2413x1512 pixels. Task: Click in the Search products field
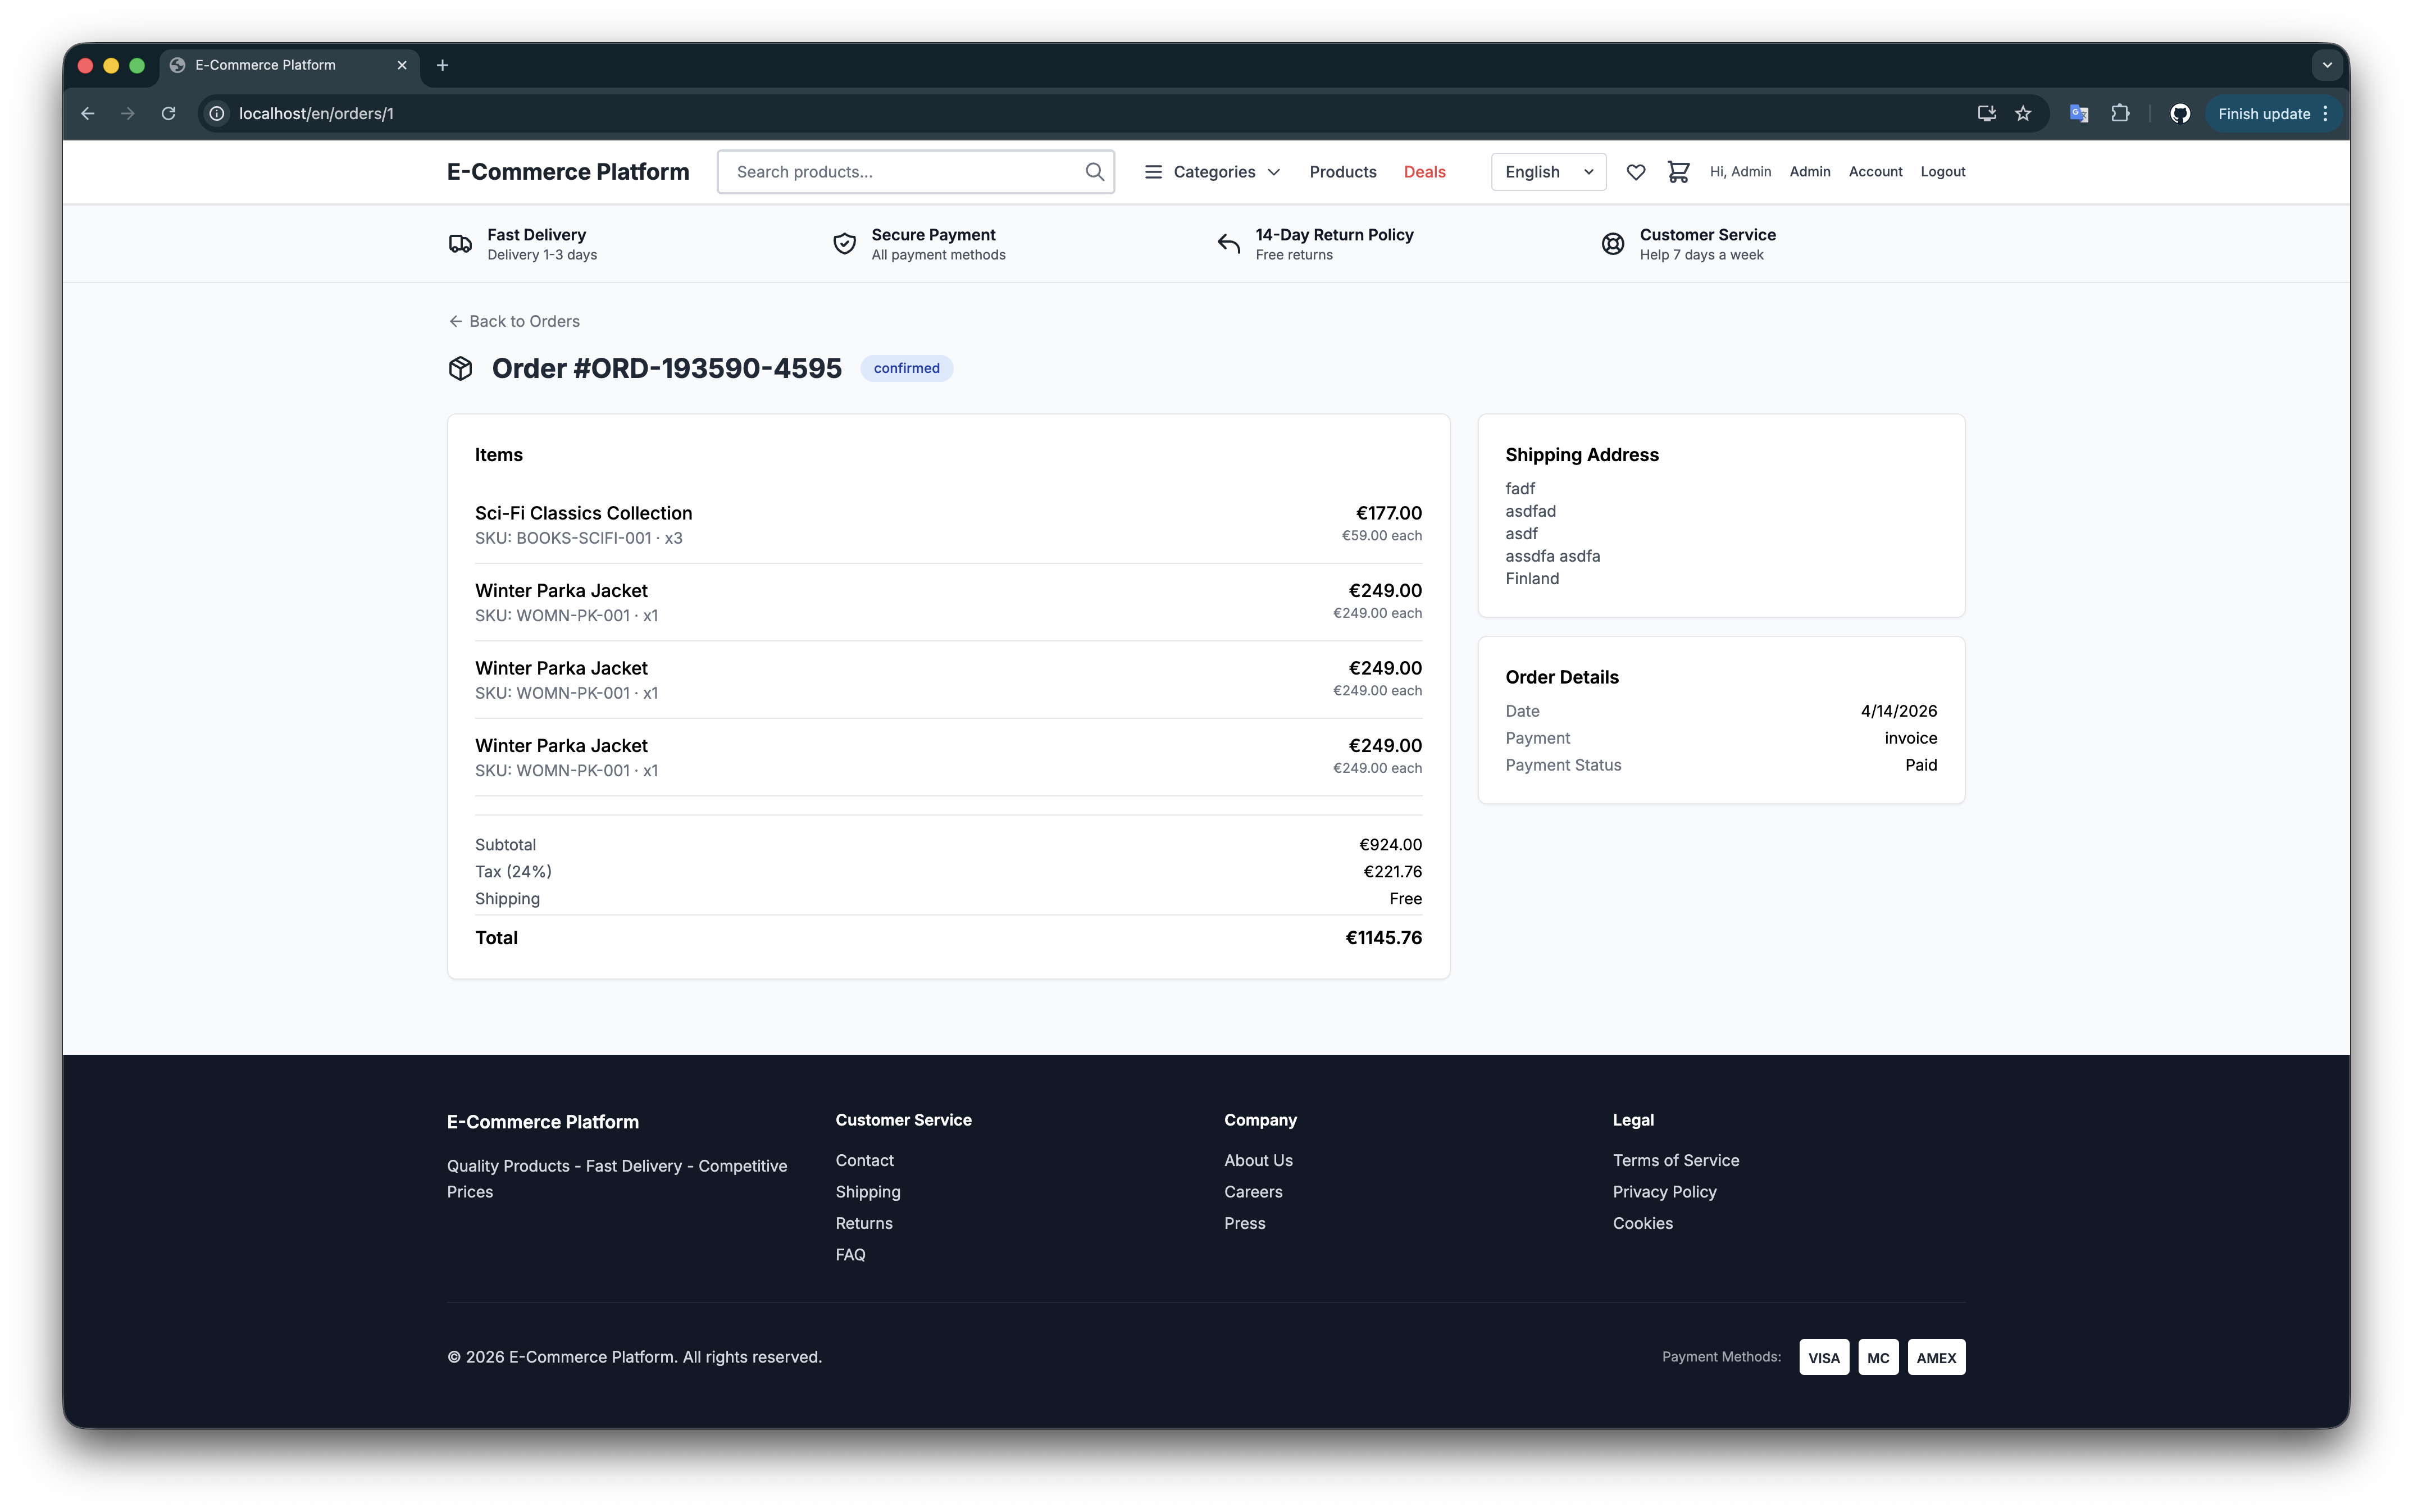click(x=900, y=172)
